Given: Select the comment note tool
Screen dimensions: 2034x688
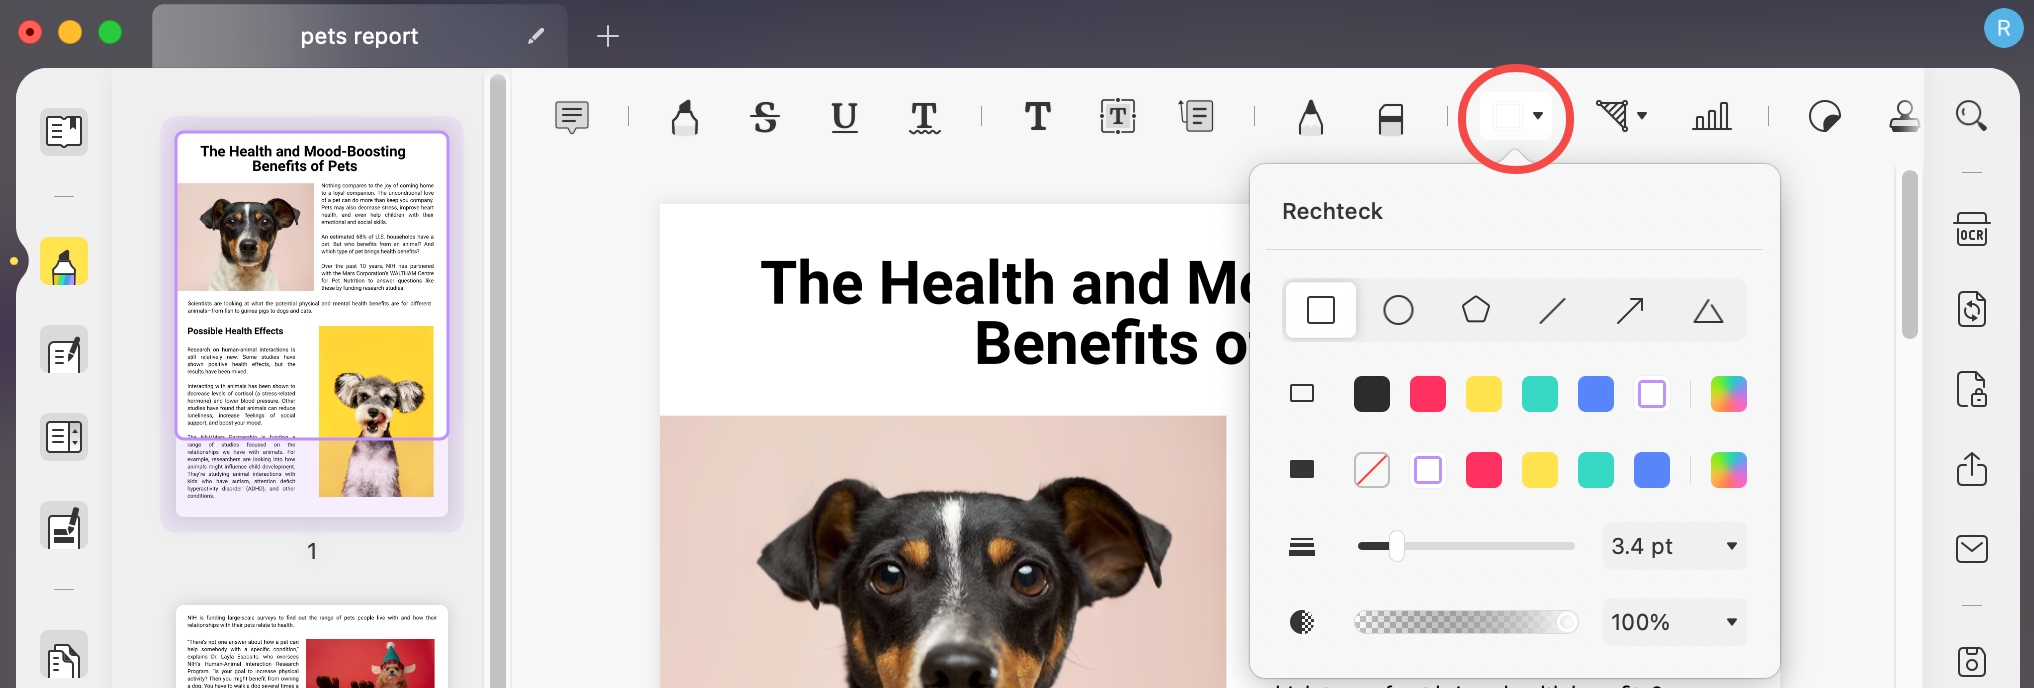Looking at the screenshot, I should [572, 117].
